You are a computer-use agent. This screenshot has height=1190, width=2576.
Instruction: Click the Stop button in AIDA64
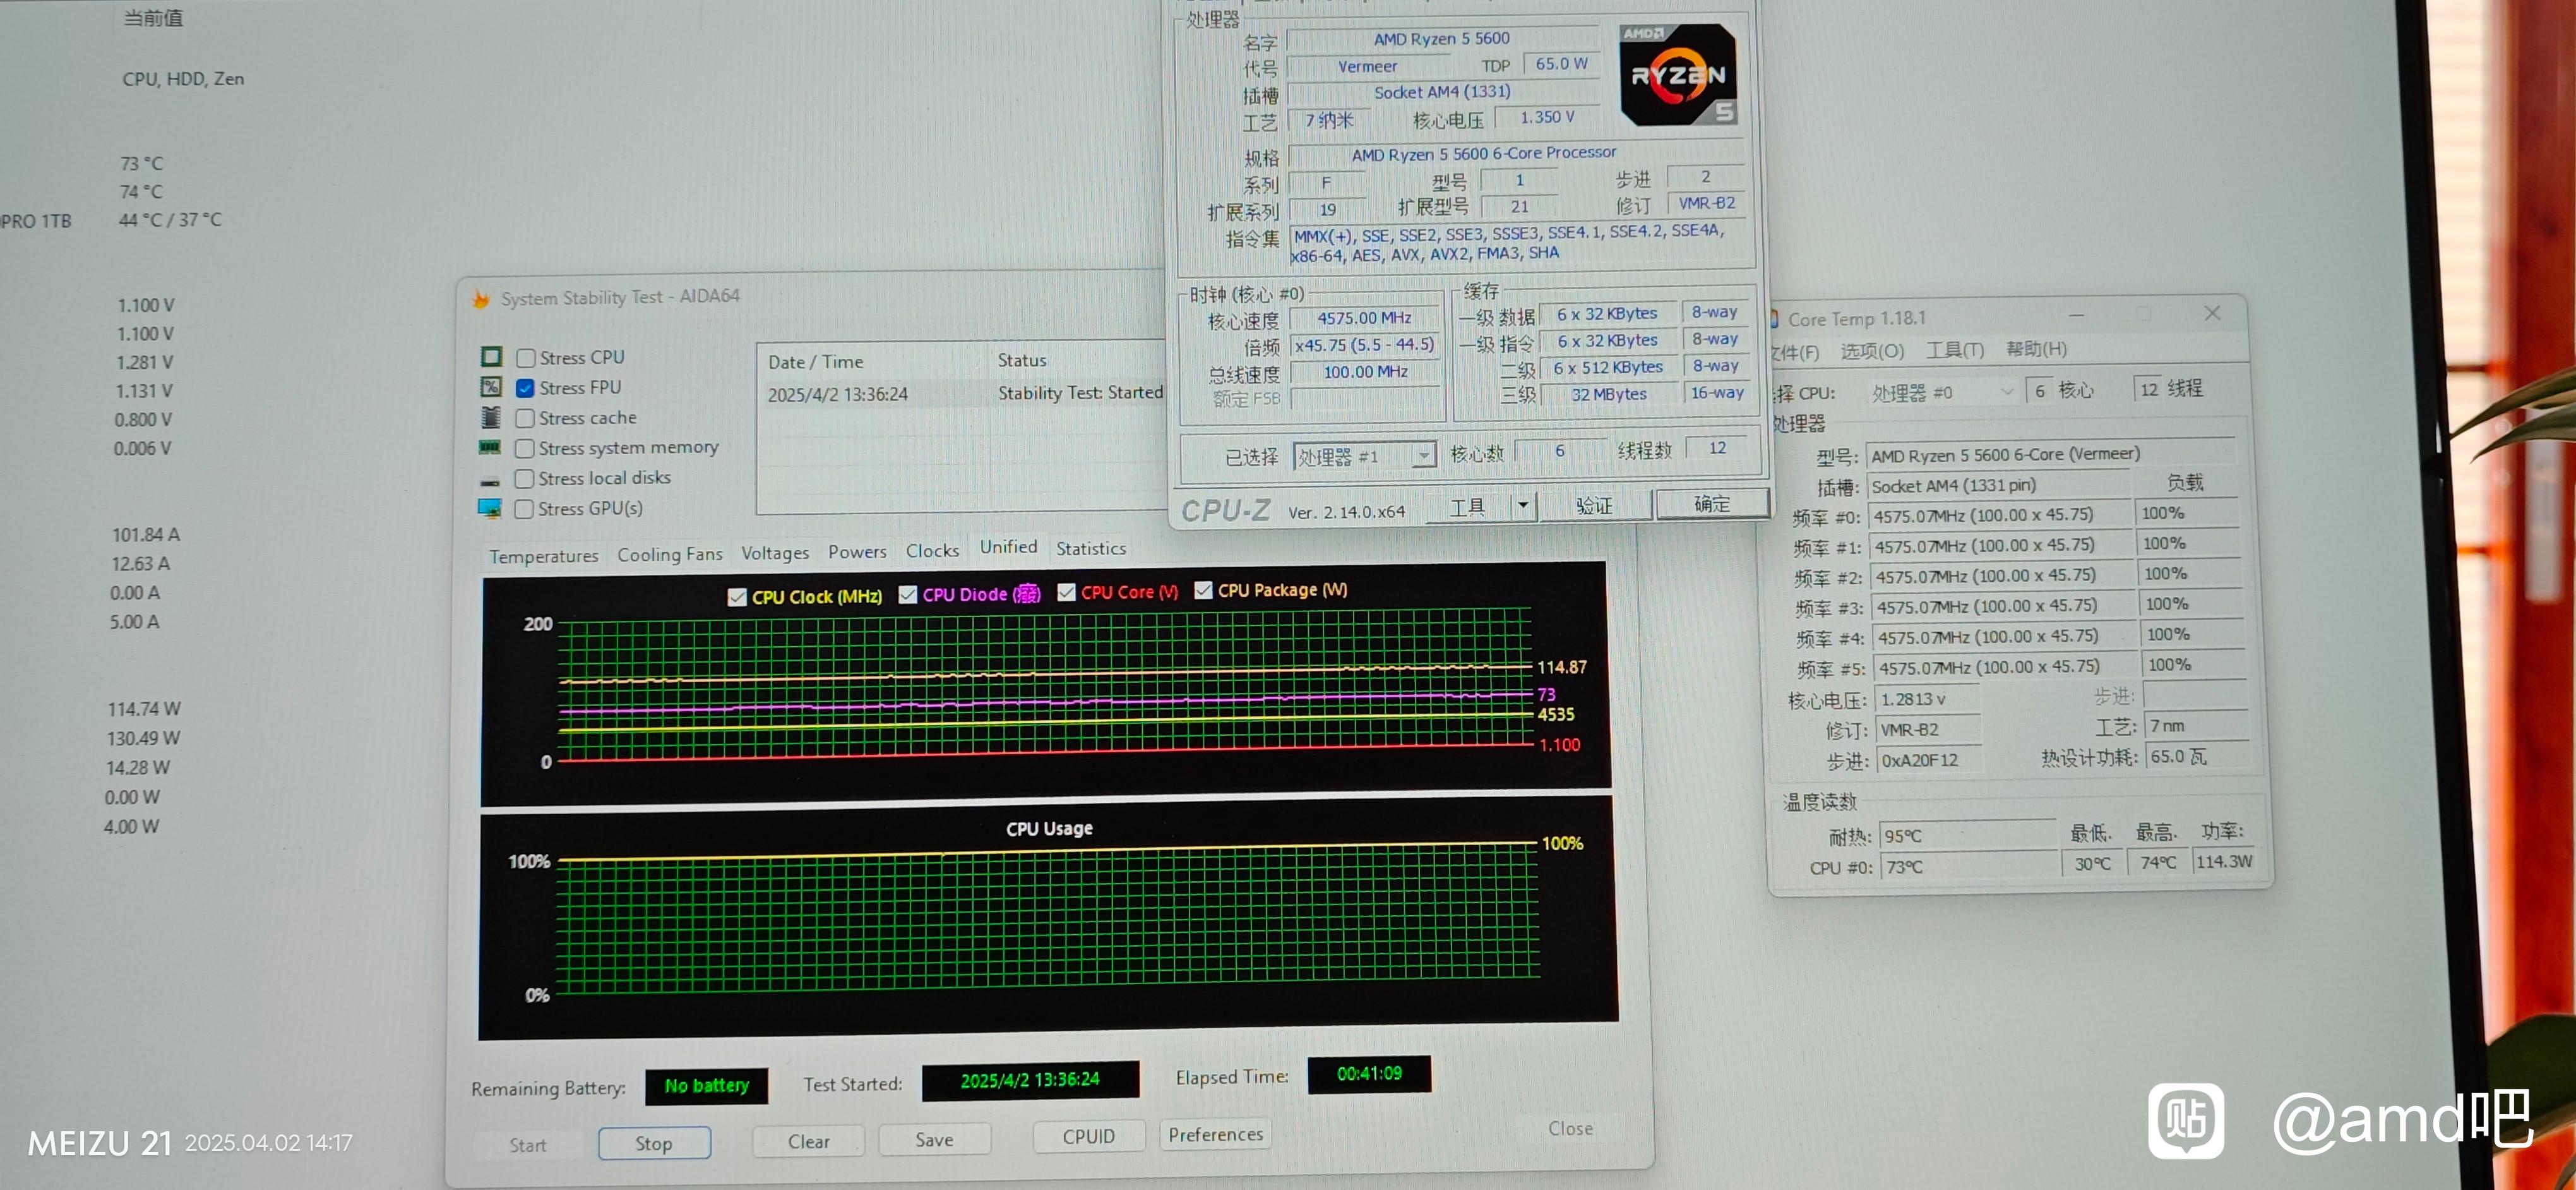[x=654, y=1143]
